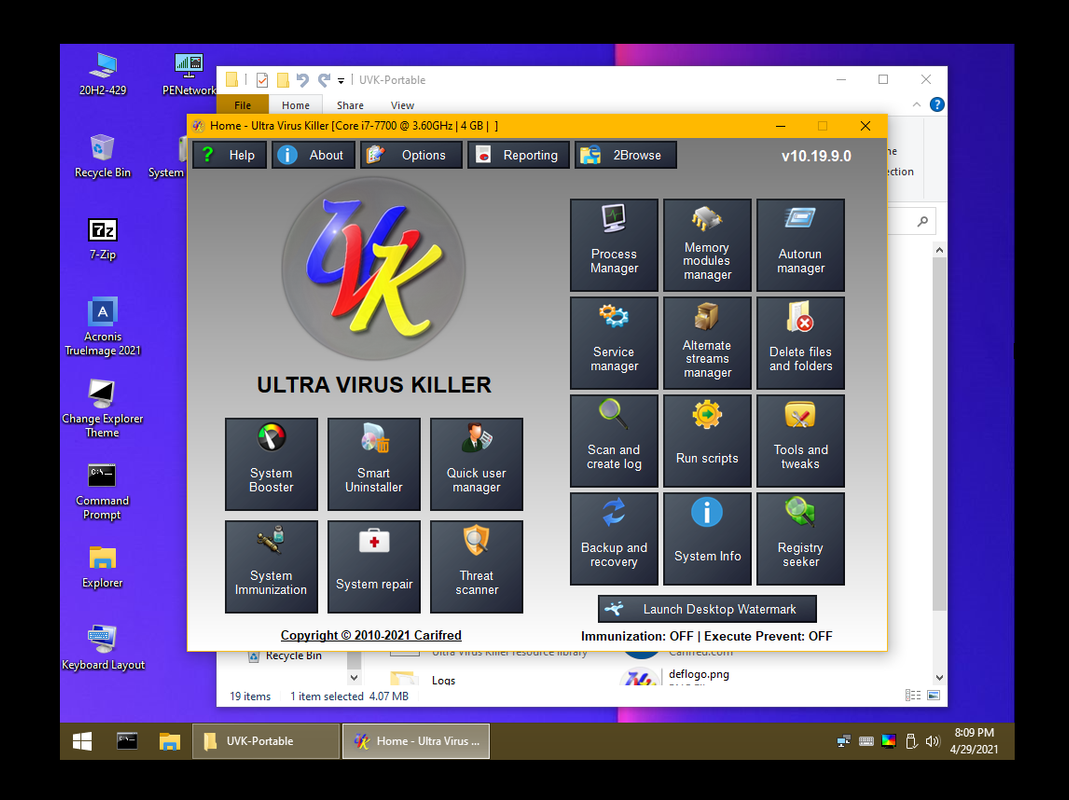Viewport: 1069px width, 800px height.
Task: Open the Service manager
Action: pyautogui.click(x=614, y=343)
